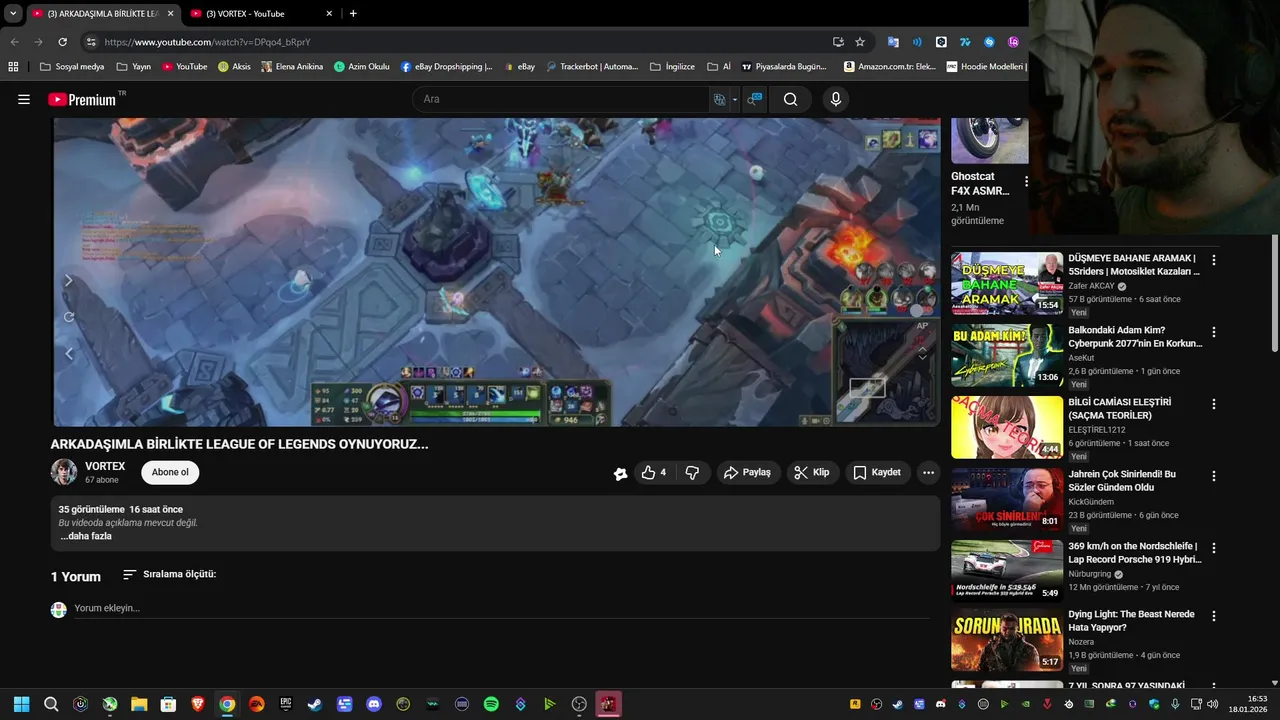This screenshot has height=720, width=1280.
Task: Start voice search with microphone icon
Action: tap(836, 99)
